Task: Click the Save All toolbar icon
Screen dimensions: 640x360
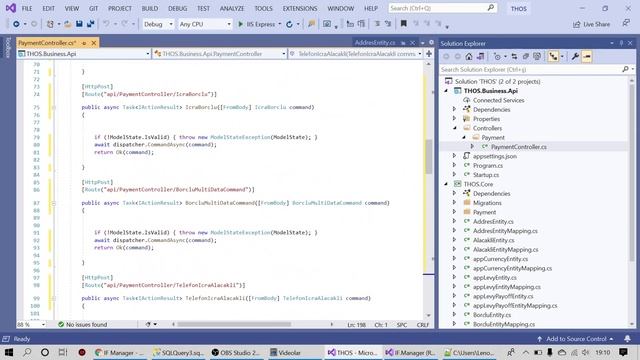Action: pyautogui.click(x=90, y=24)
